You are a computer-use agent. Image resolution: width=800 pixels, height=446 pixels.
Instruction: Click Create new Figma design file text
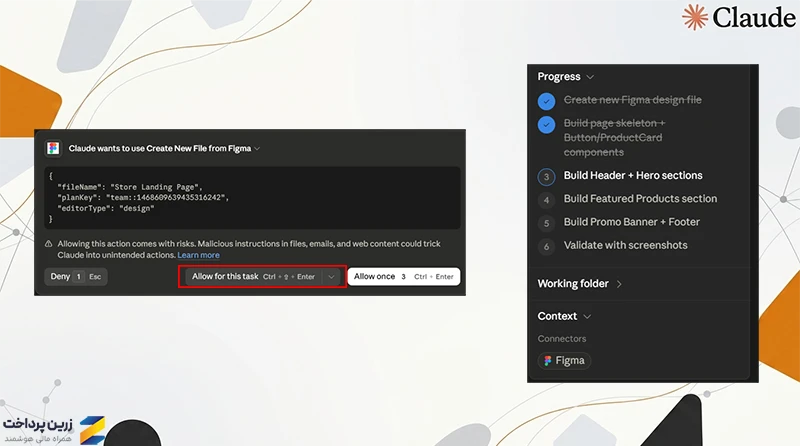click(x=633, y=100)
